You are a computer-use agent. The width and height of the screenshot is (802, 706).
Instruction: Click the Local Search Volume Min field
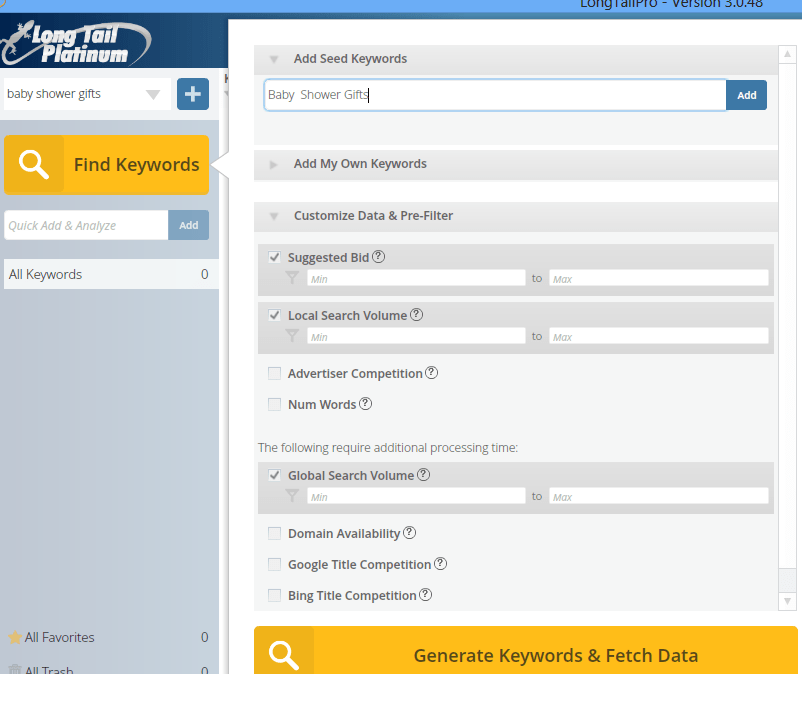click(416, 336)
